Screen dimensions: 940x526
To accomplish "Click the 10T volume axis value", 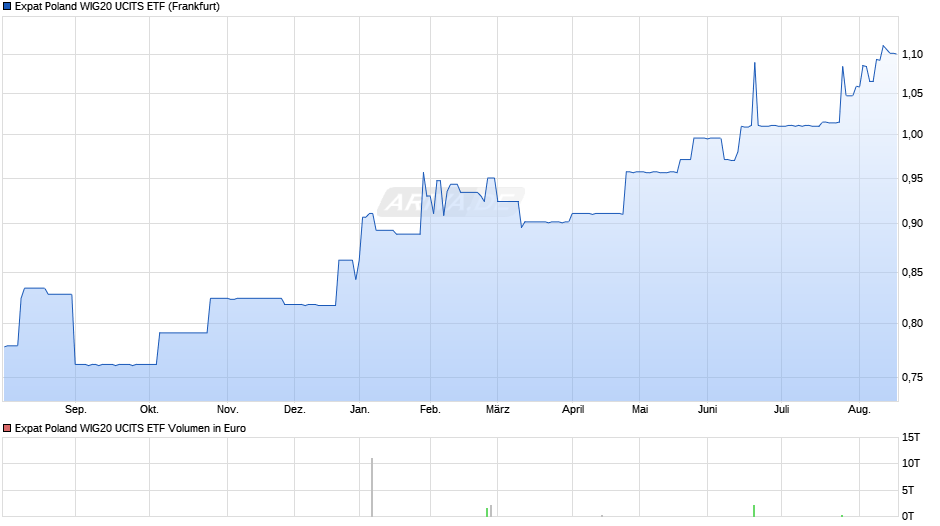I will pos(911,464).
